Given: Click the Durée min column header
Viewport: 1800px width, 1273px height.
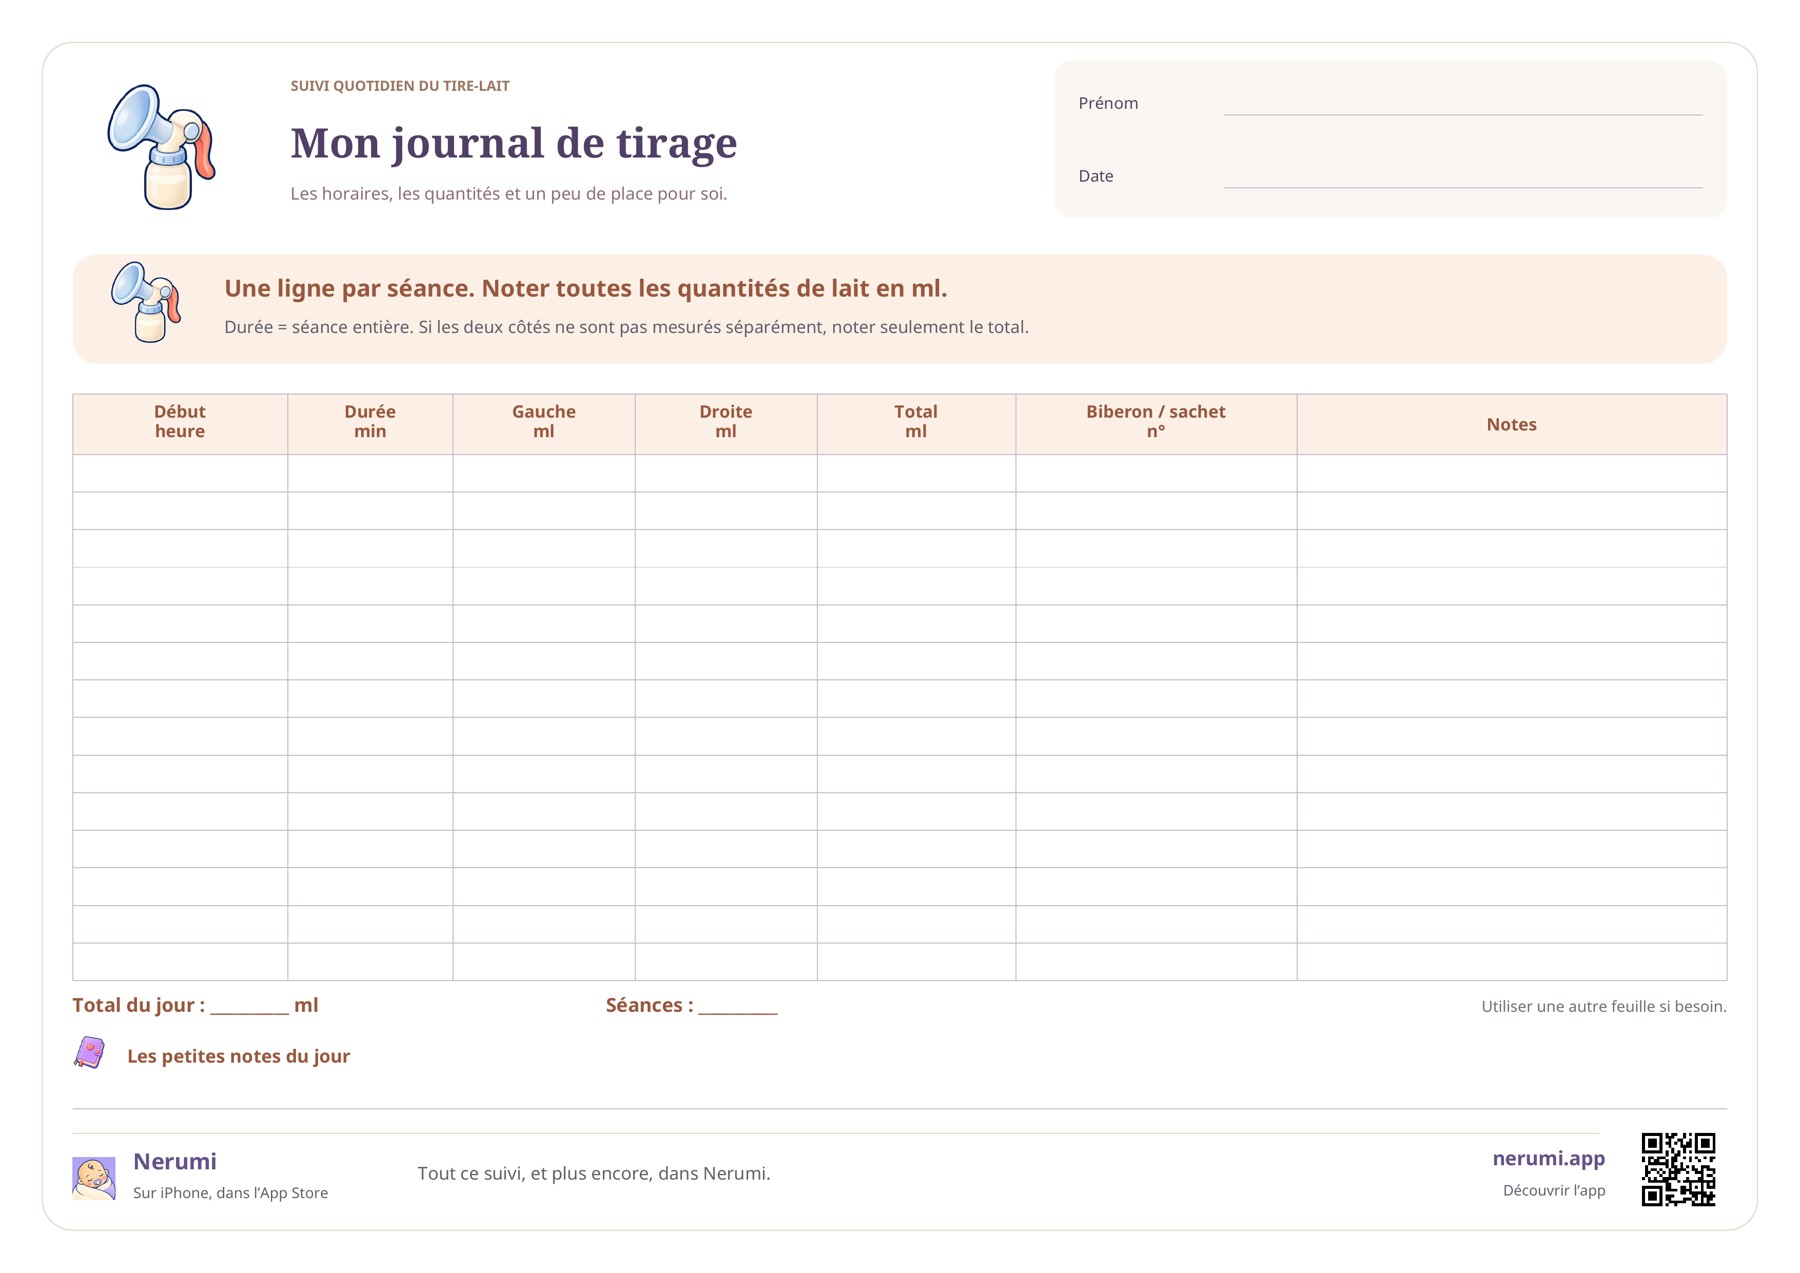Looking at the screenshot, I should pyautogui.click(x=370, y=422).
